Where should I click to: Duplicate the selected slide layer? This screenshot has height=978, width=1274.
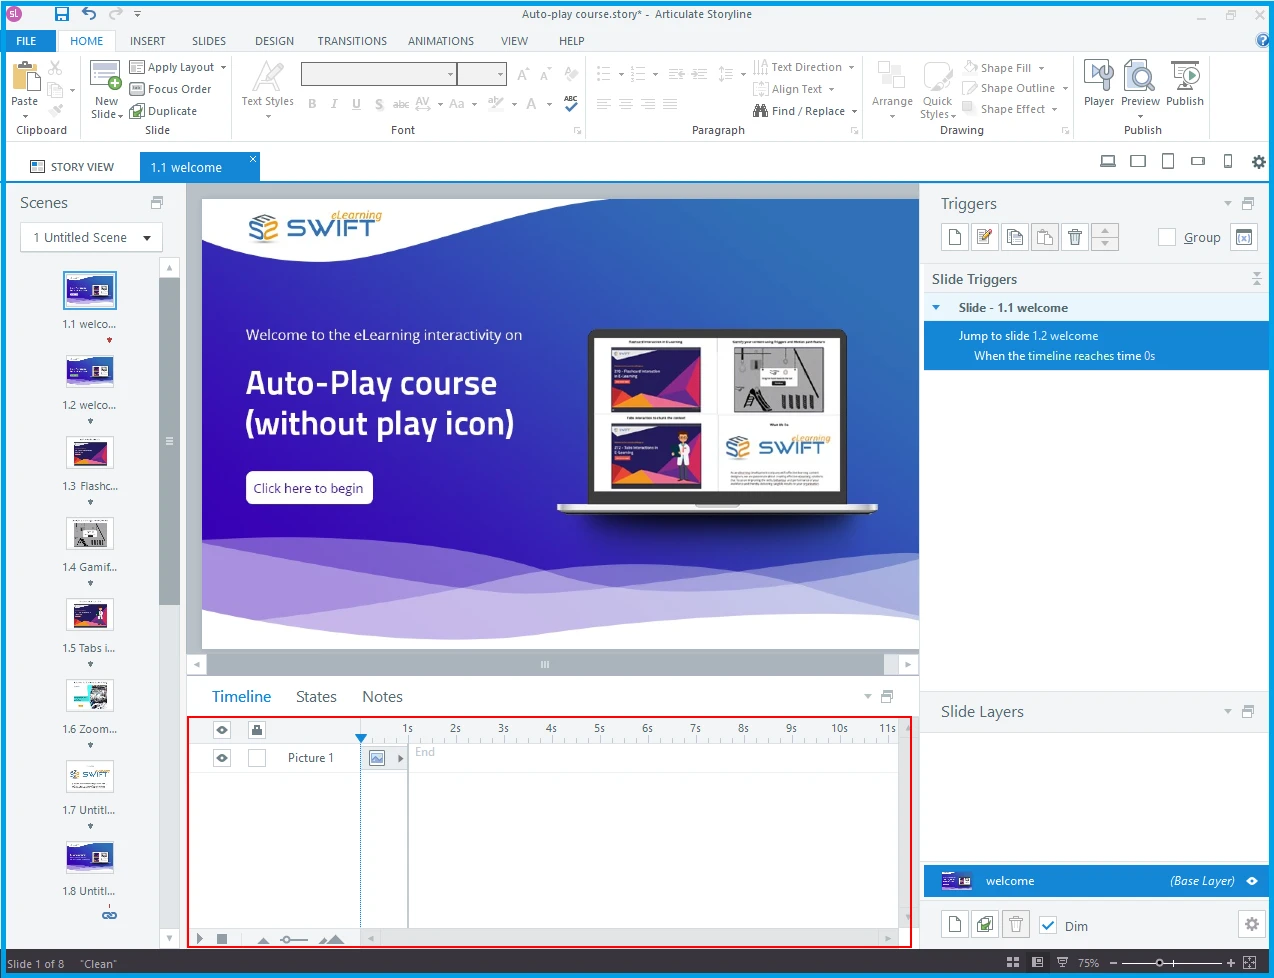tap(985, 925)
